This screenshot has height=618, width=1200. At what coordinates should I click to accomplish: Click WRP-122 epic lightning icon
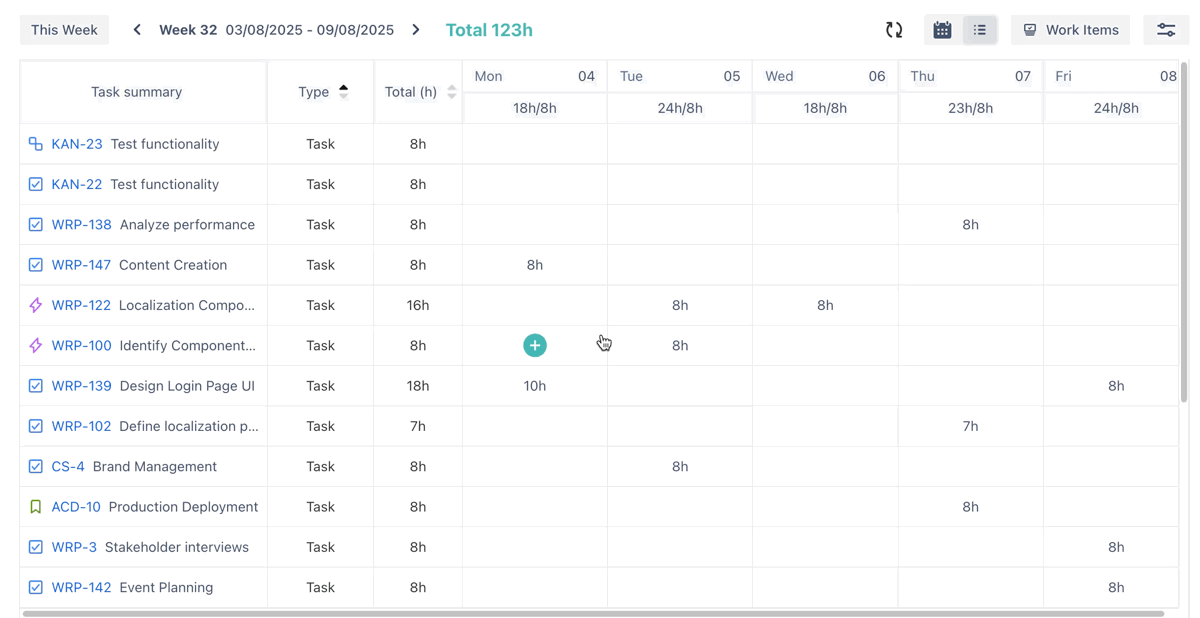click(x=36, y=305)
